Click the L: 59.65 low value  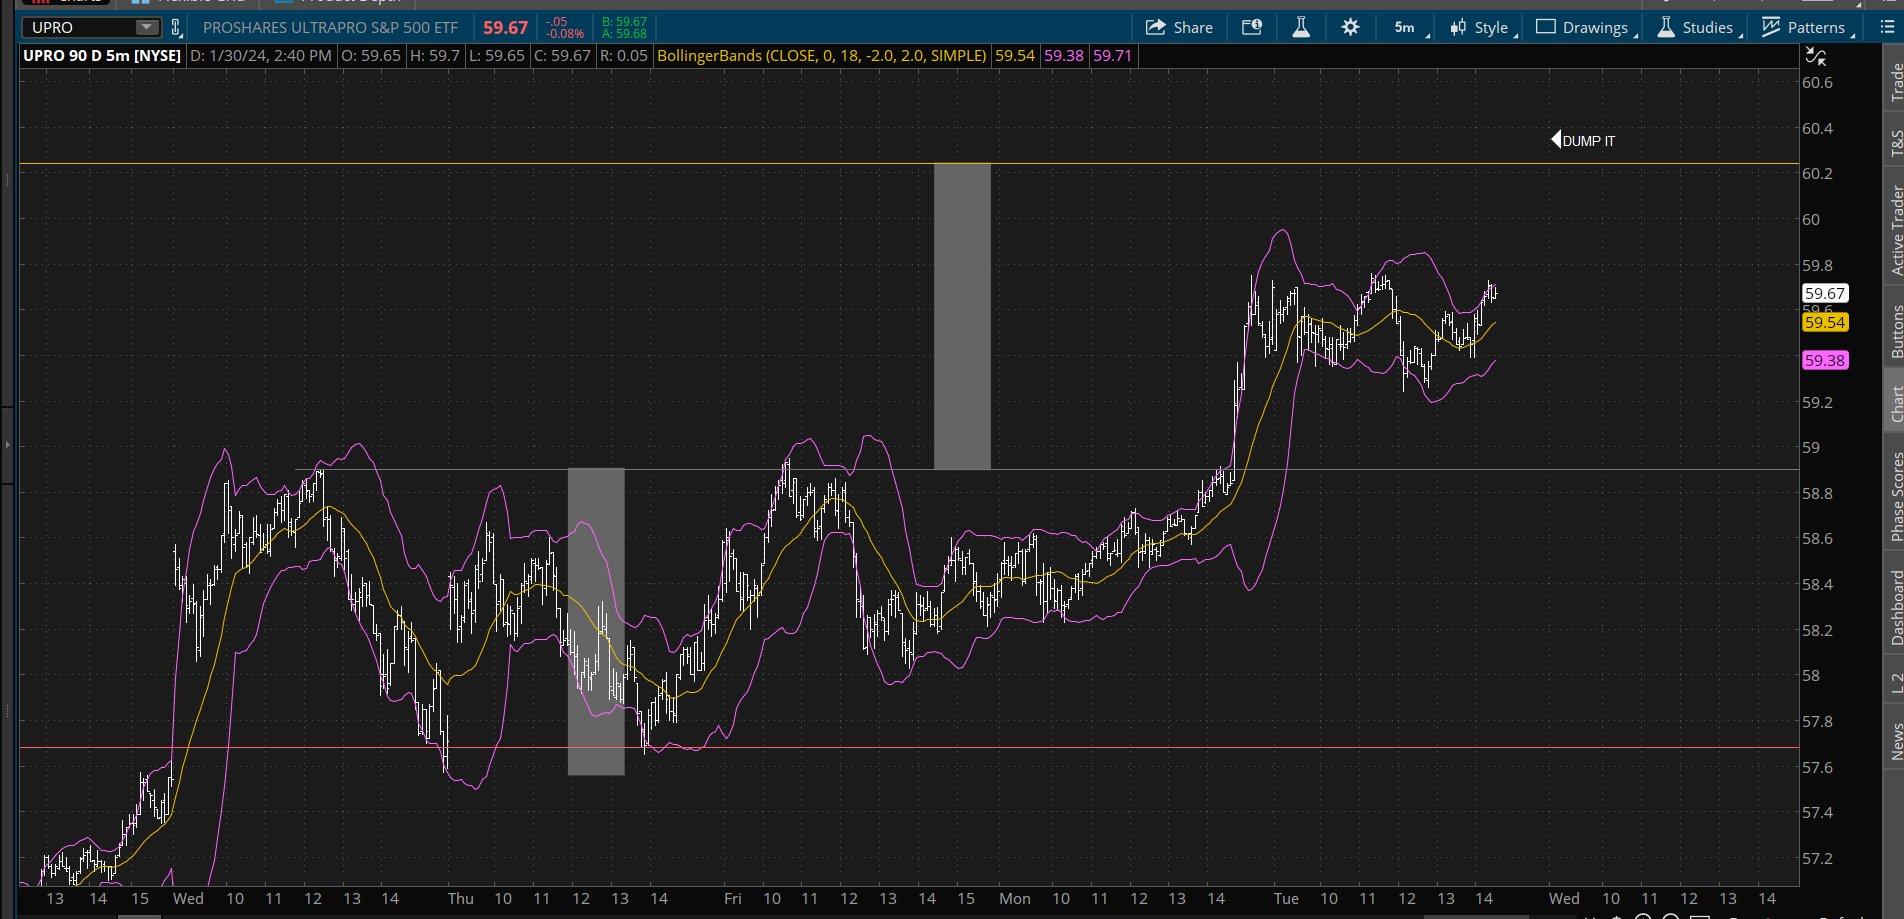pos(497,56)
